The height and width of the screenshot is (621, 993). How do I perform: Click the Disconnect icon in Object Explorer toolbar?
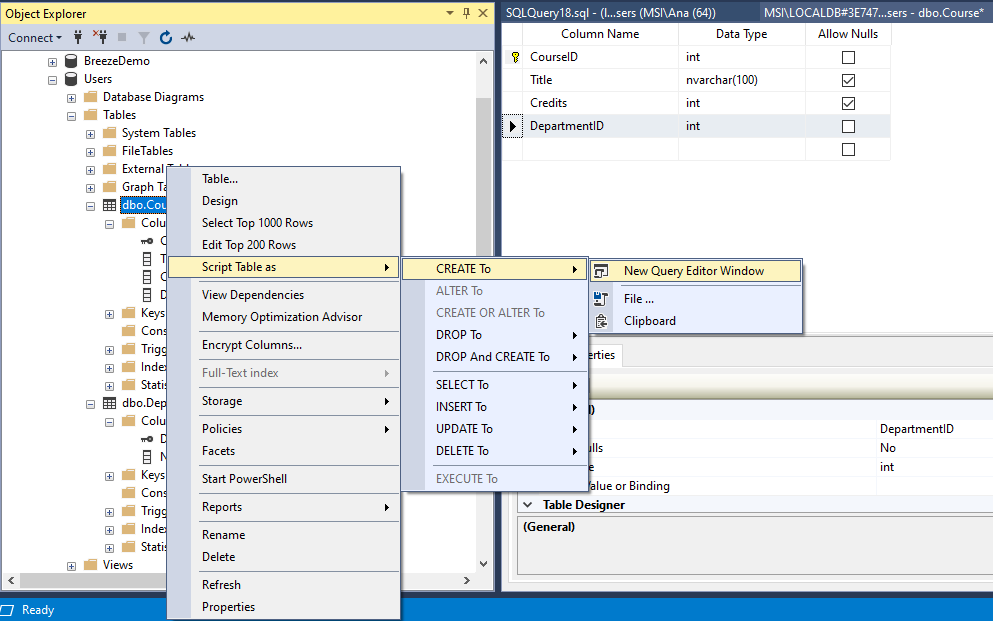(x=101, y=37)
